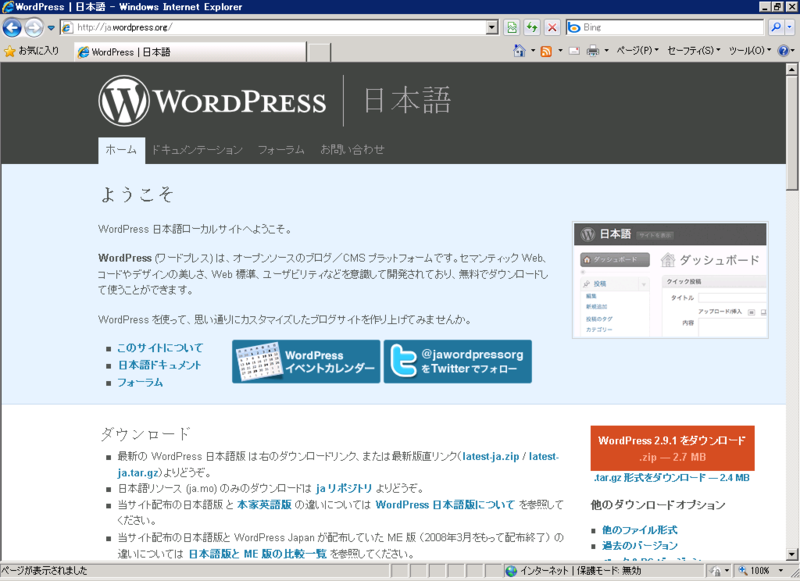800x581 pixels.
Task: Click the 100% zoom control
Action: 758,571
